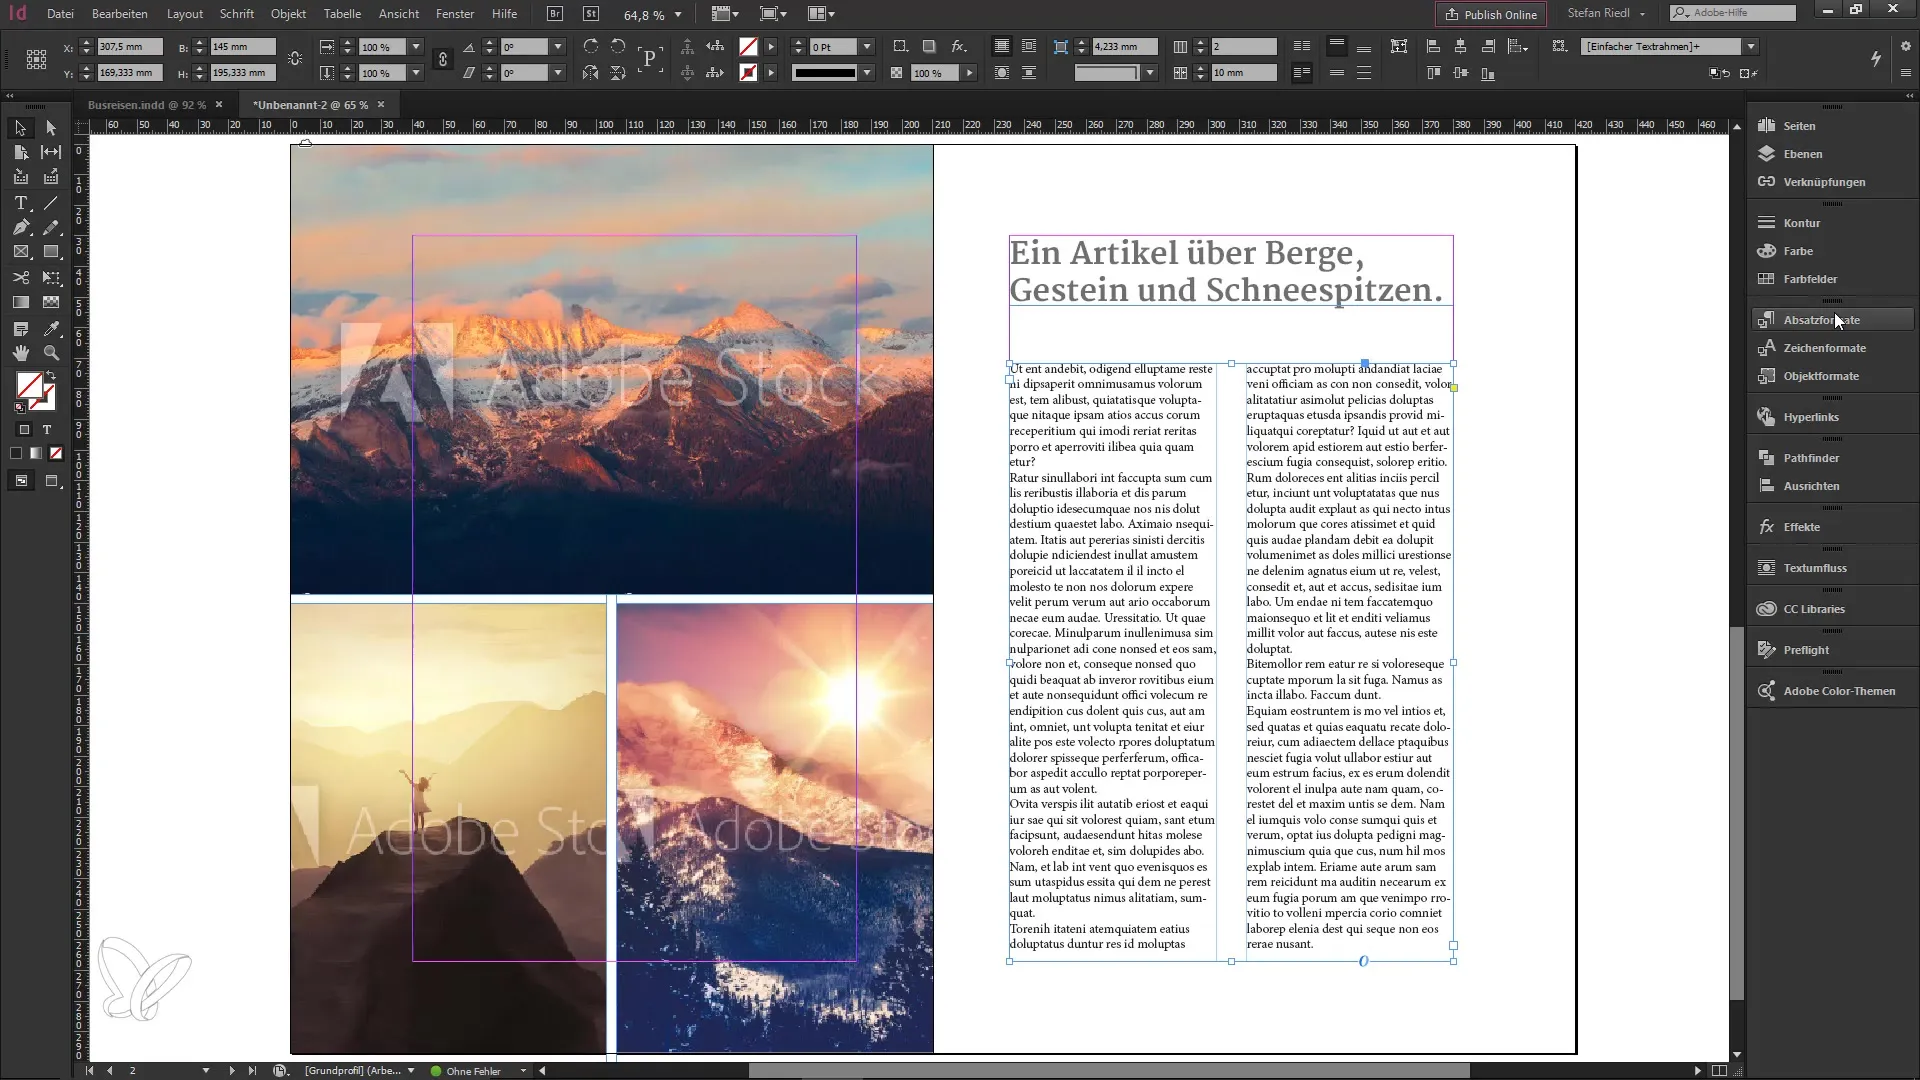Select the Rectangle Frame tool
Viewport: 1920px width, 1080px height.
tap(20, 252)
